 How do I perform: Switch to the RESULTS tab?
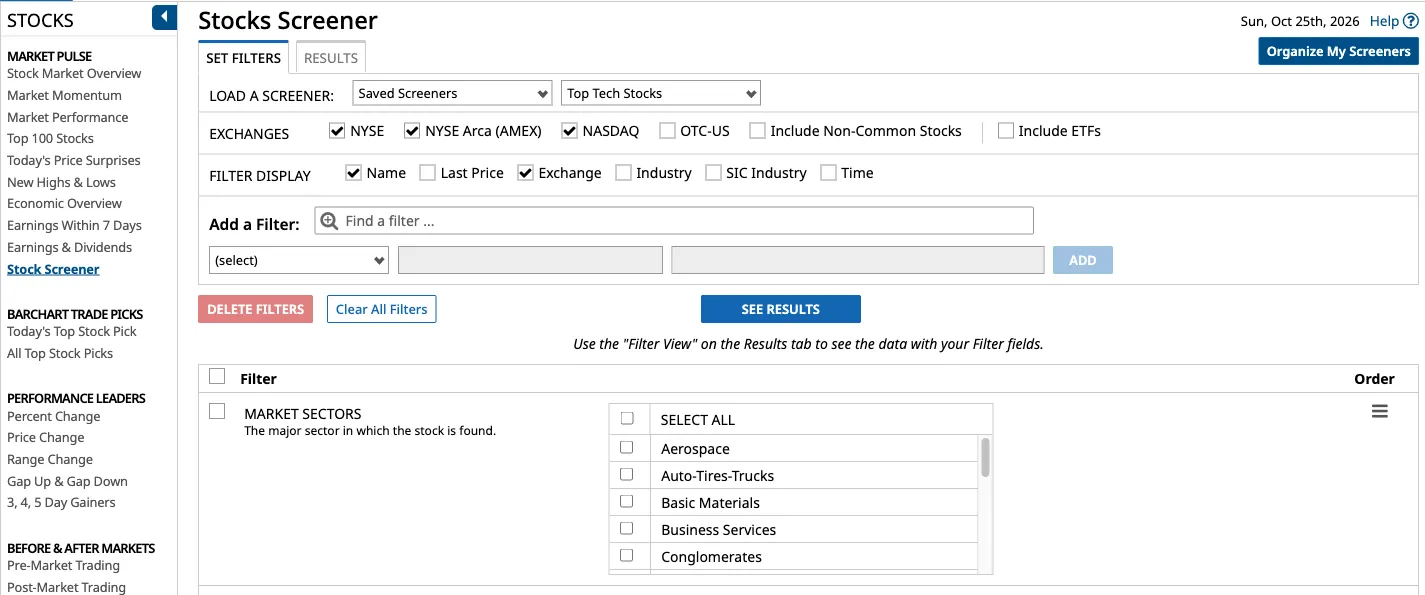[331, 58]
